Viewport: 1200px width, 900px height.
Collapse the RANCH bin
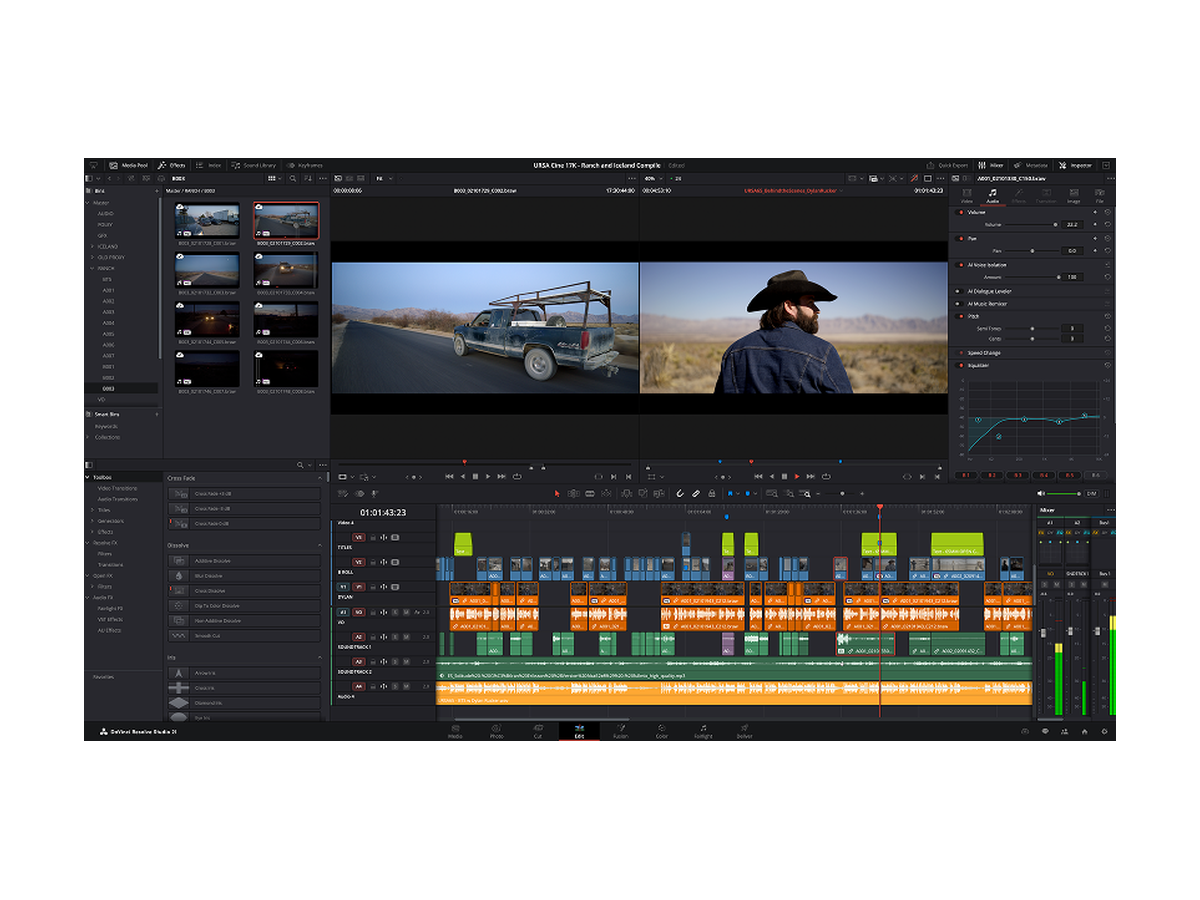[x=92, y=268]
